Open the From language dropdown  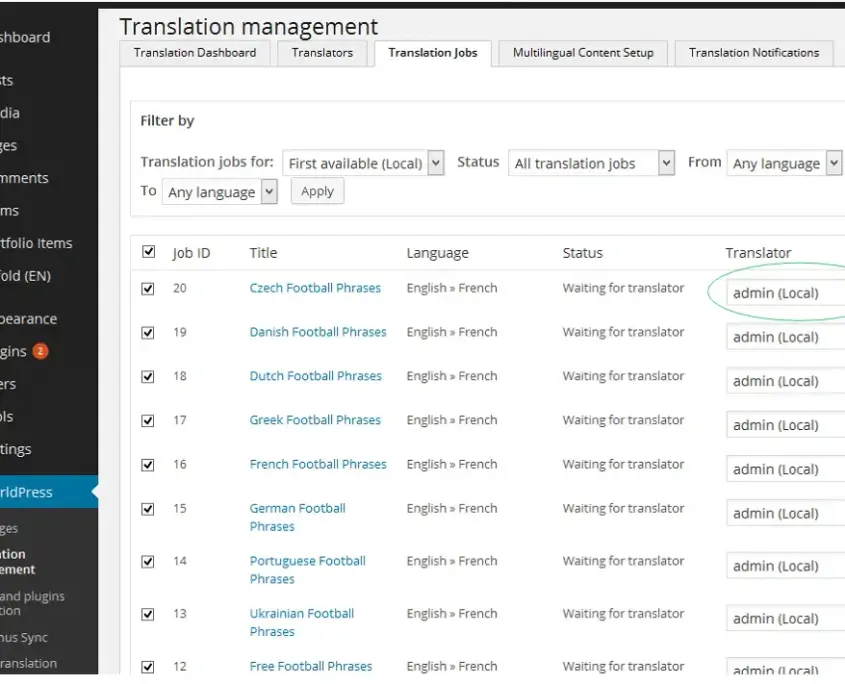pyautogui.click(x=784, y=163)
